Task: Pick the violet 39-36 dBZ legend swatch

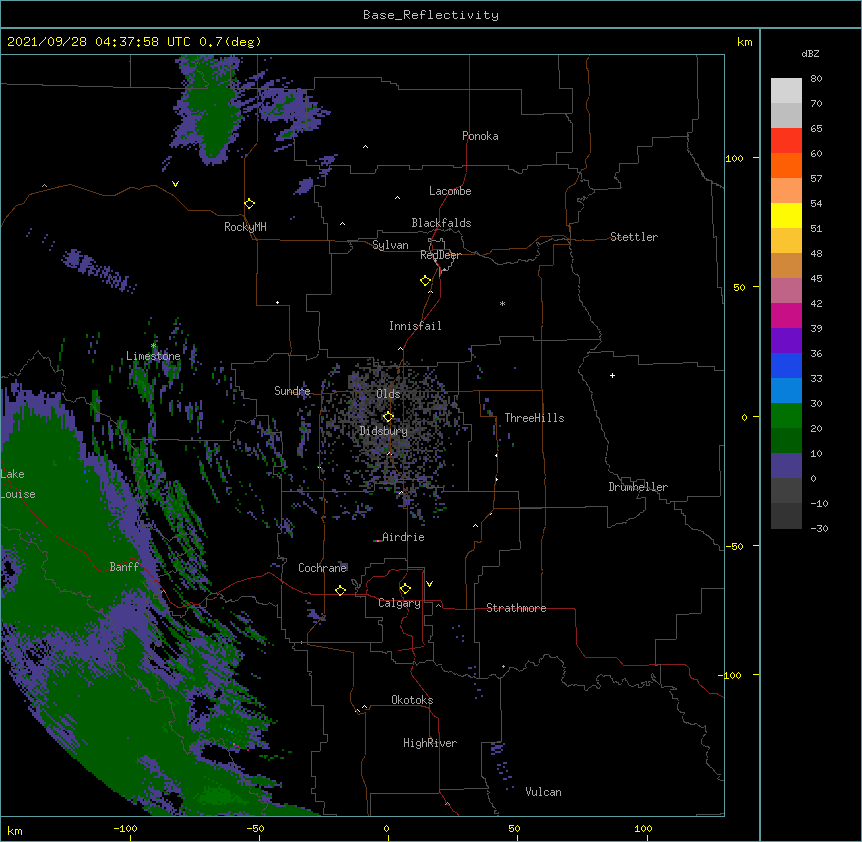Action: coord(786,340)
